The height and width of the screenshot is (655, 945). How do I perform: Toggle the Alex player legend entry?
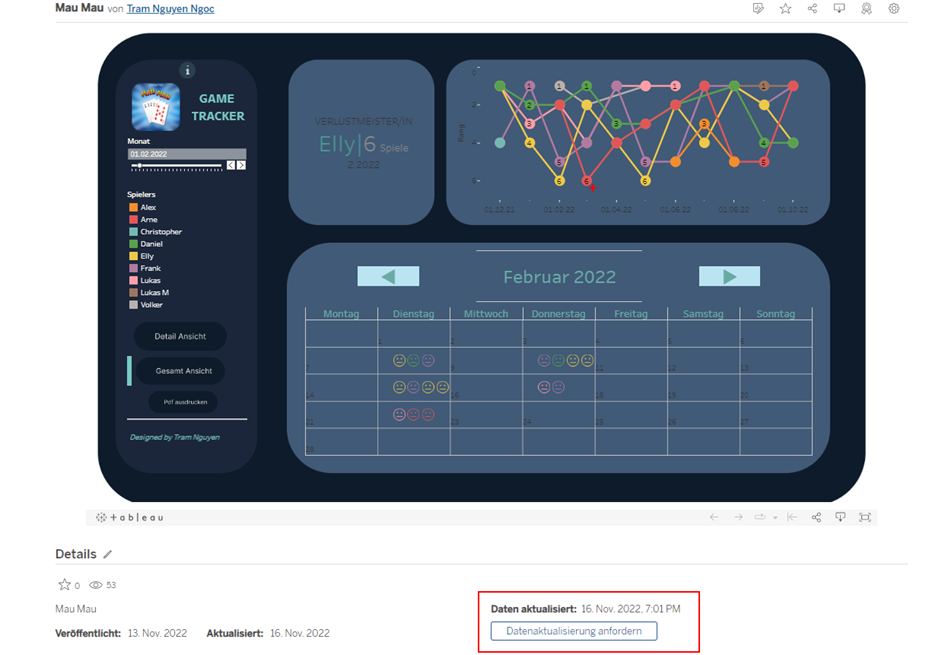(142, 207)
